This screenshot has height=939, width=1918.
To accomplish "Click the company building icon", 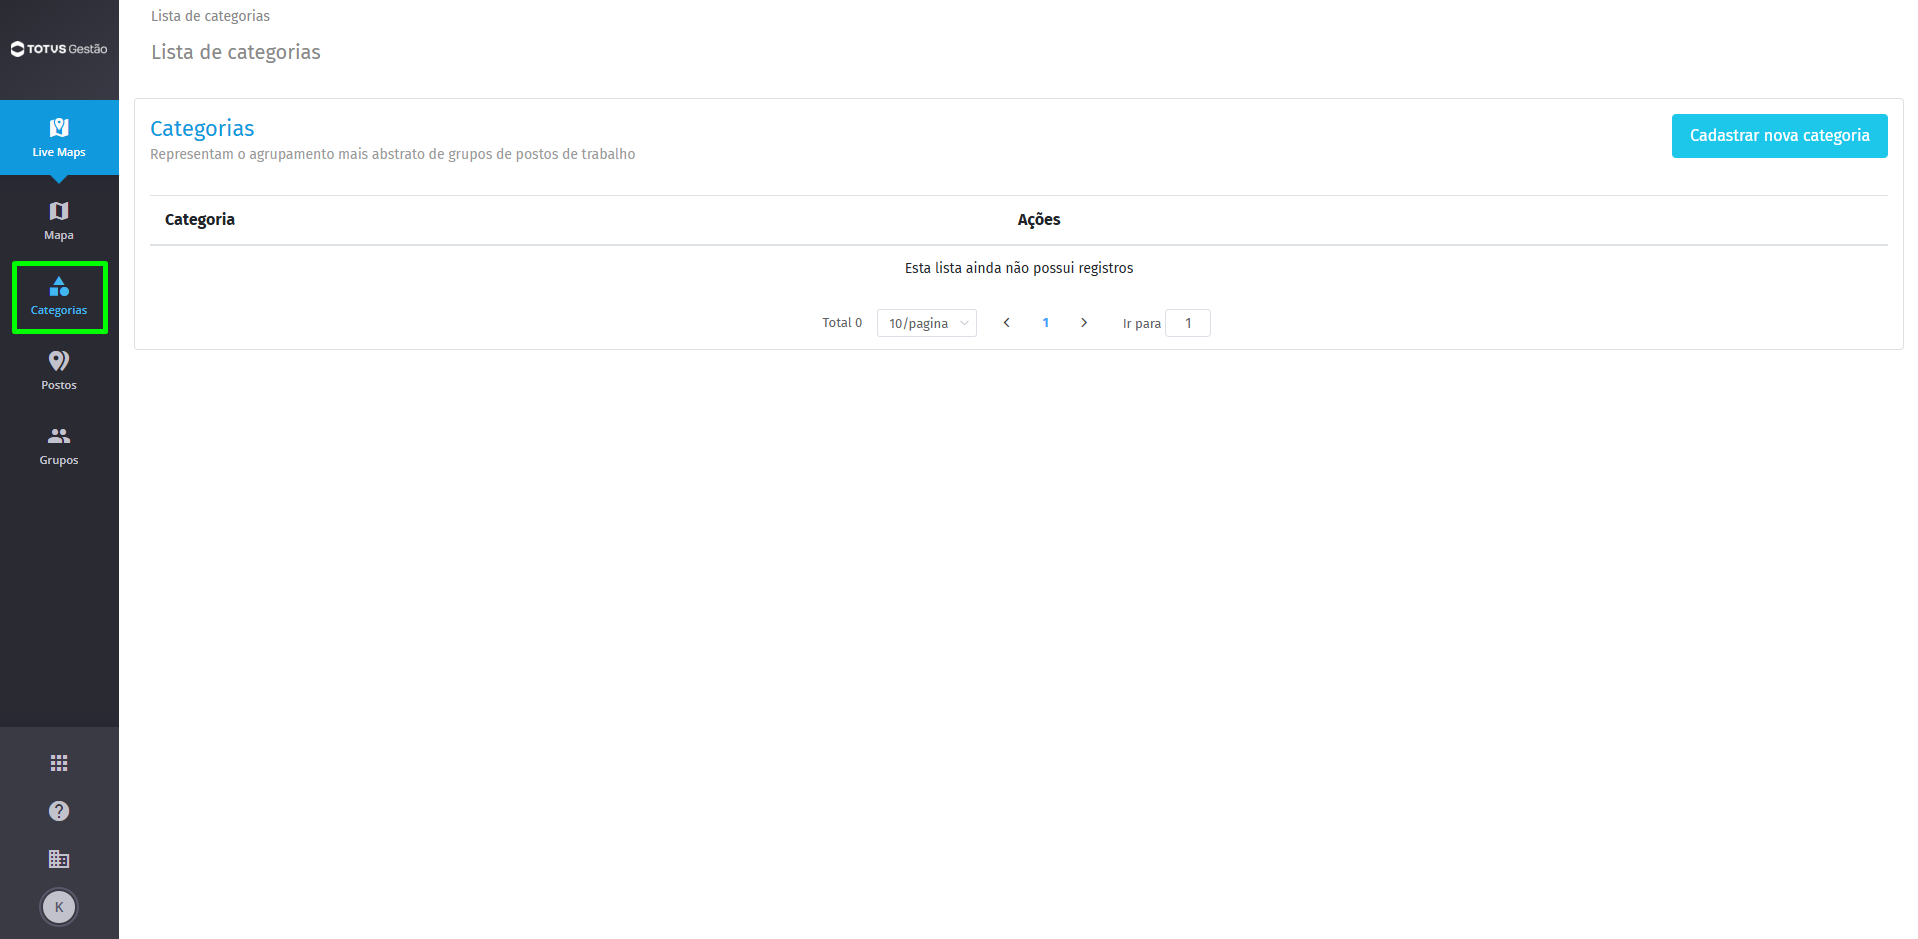I will [59, 859].
